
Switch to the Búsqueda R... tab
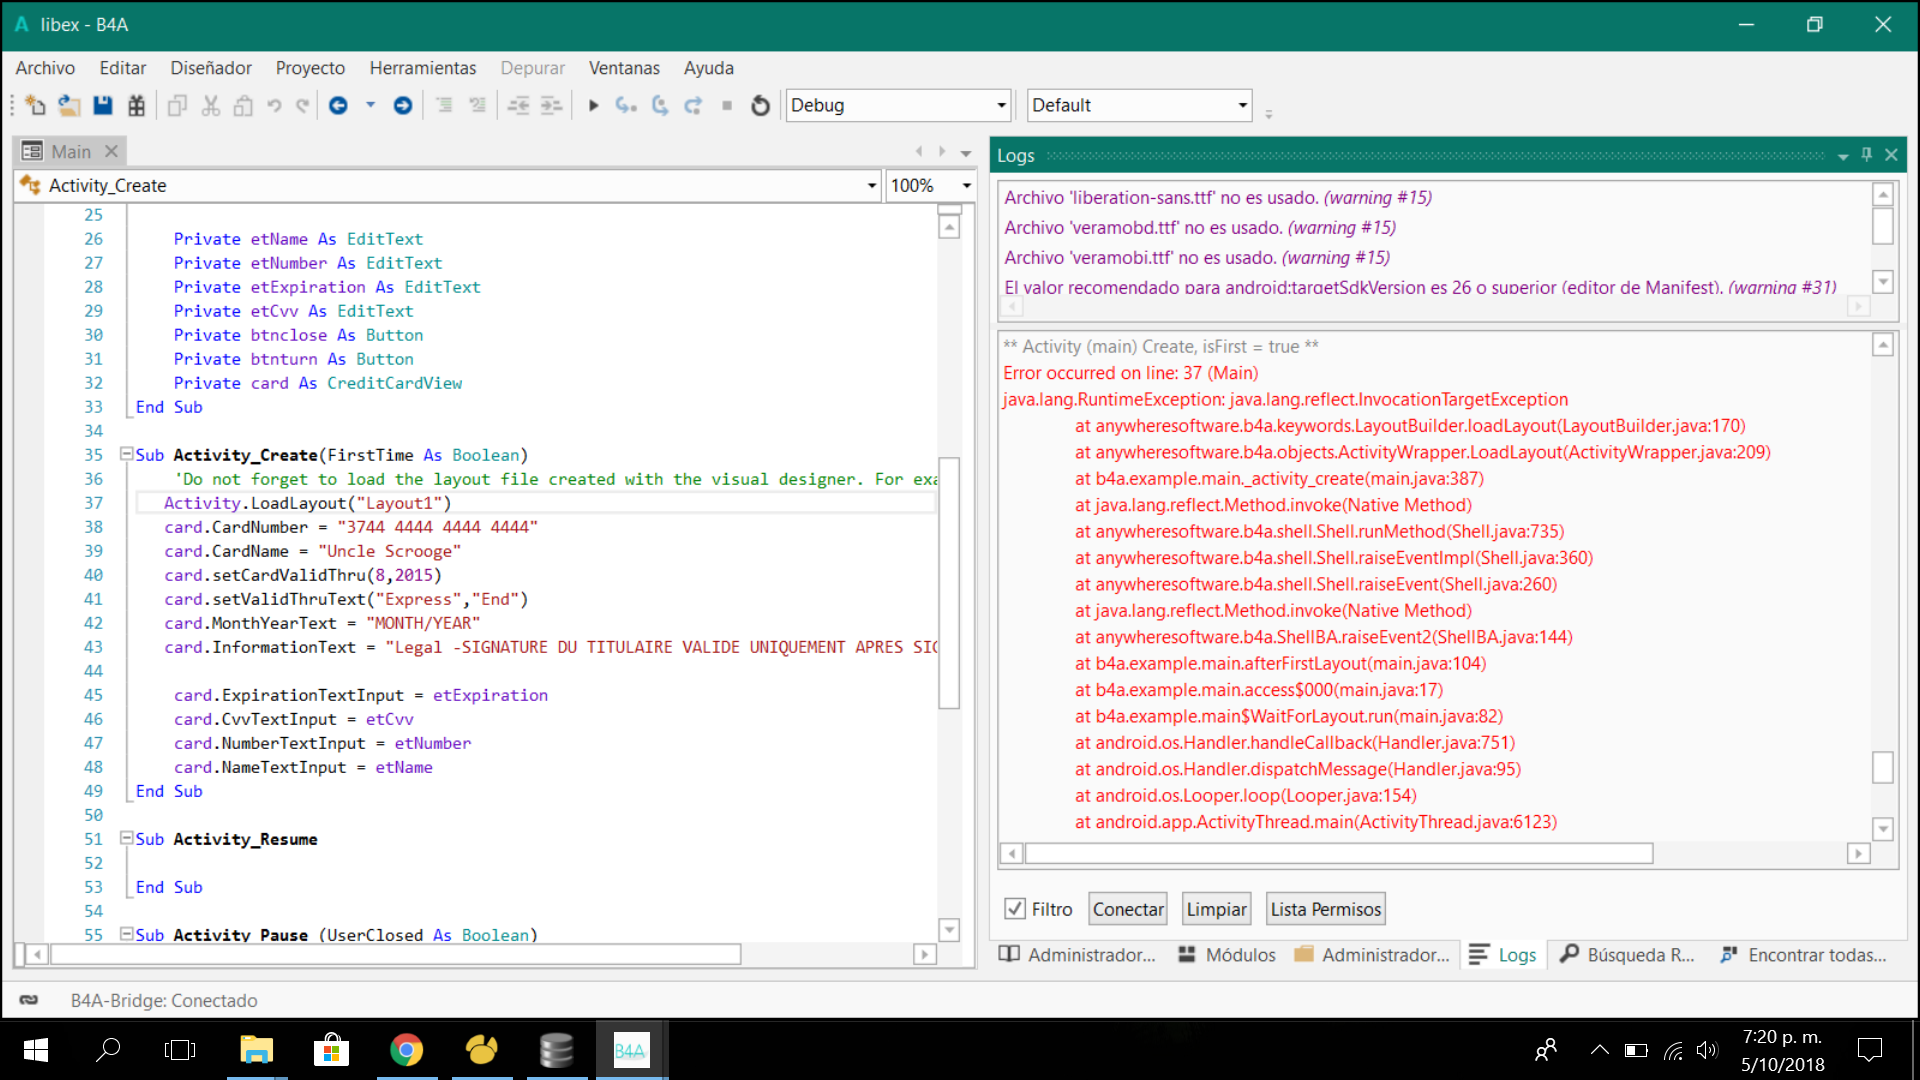[1628, 955]
